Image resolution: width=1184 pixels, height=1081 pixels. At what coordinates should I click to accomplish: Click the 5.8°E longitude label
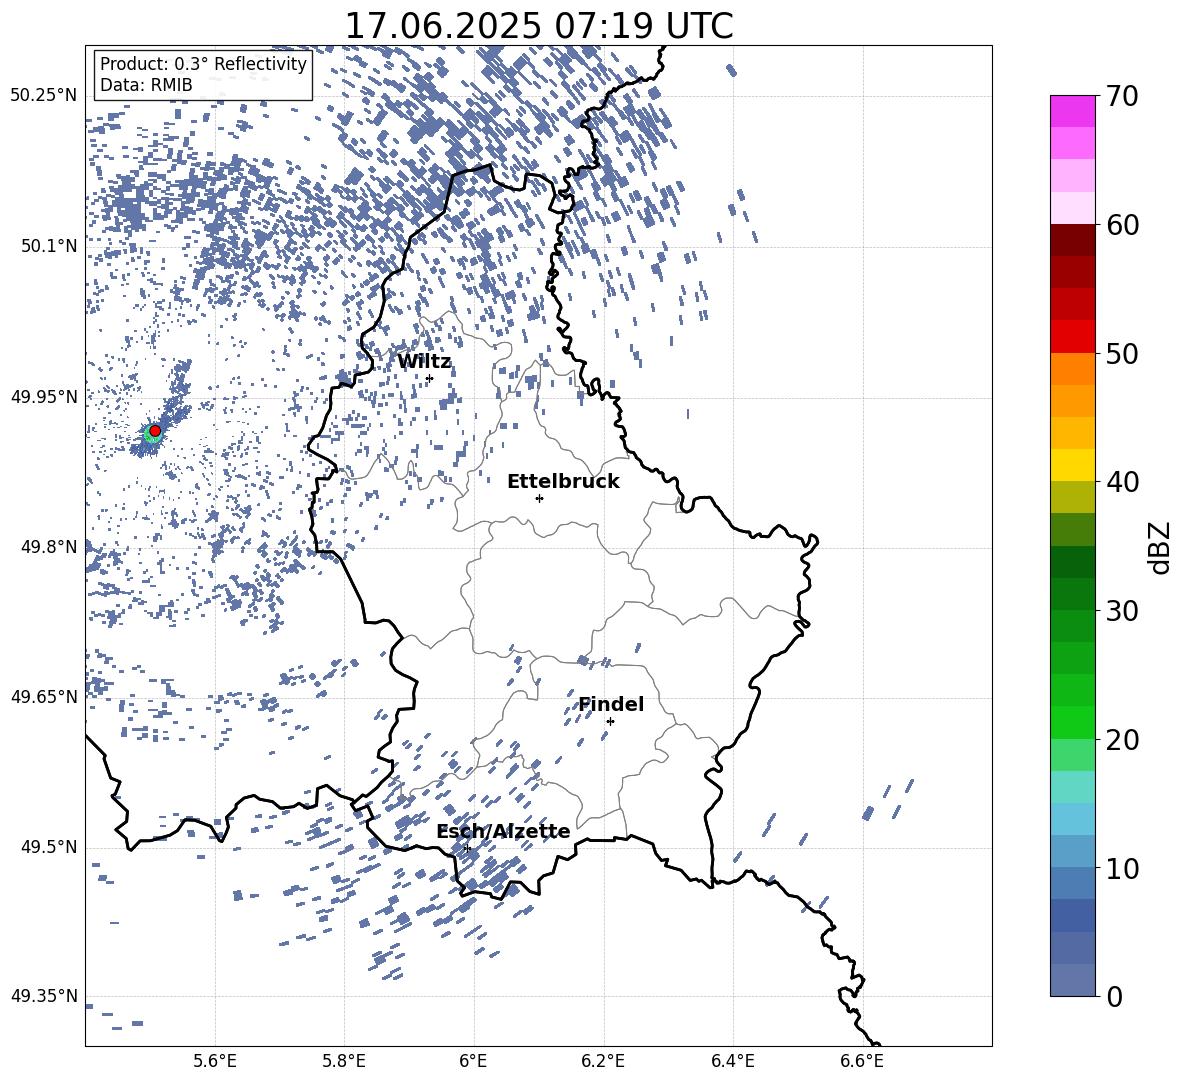click(x=344, y=1061)
